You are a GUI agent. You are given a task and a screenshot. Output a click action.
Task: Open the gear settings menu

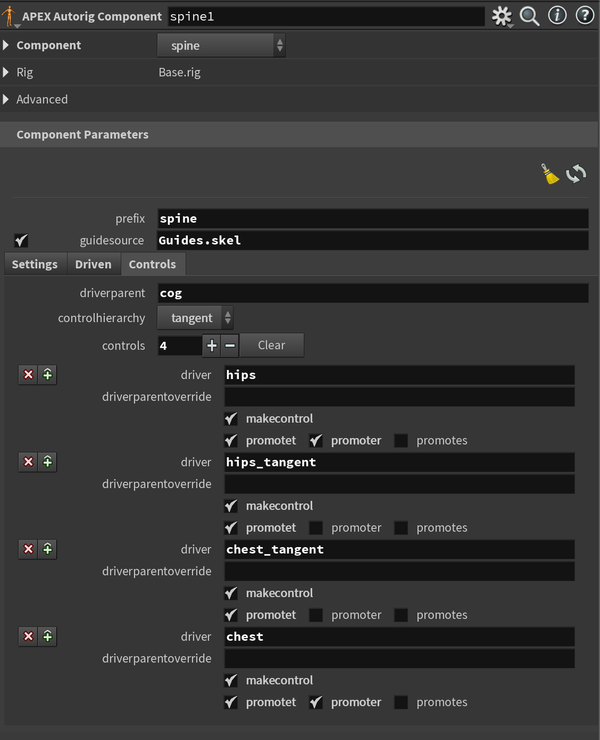tap(502, 16)
